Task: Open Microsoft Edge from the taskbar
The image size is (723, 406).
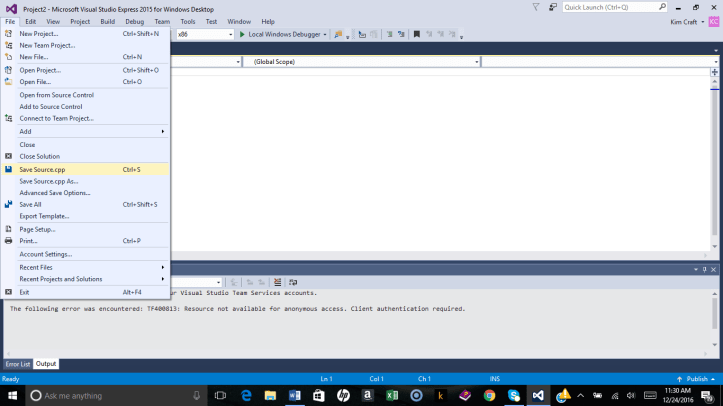Action: (246, 395)
